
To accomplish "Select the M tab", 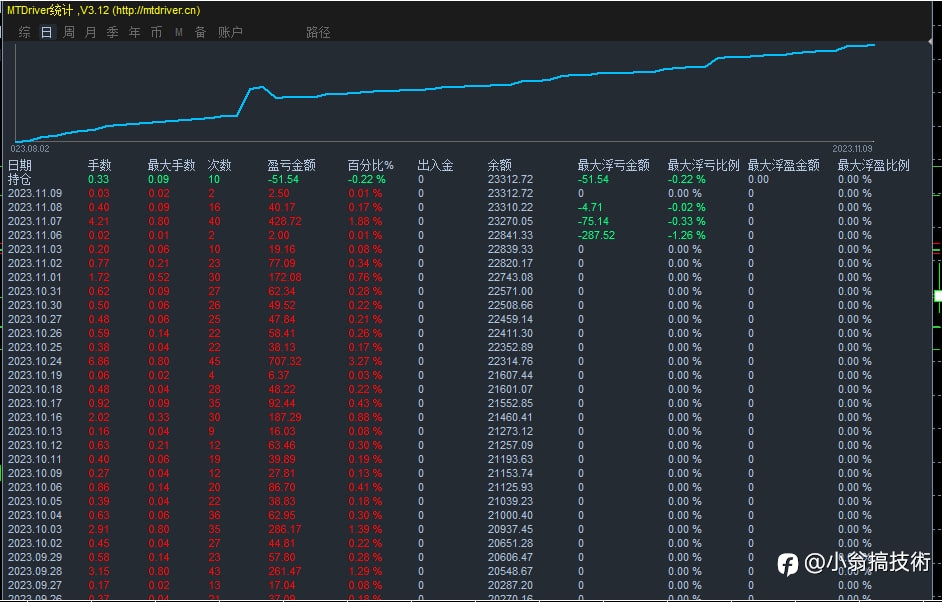I will 178,32.
